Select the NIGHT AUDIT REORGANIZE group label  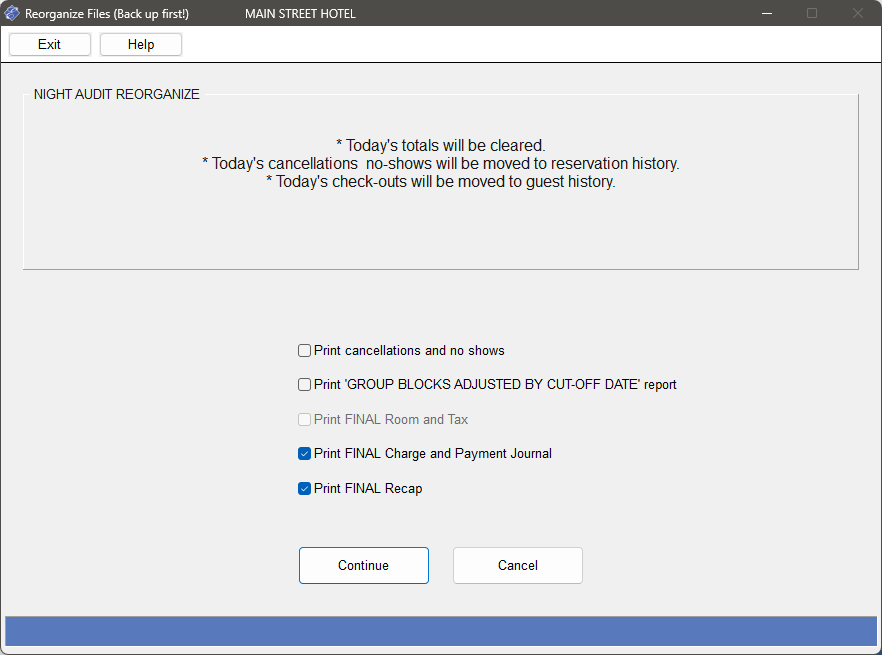(x=116, y=94)
